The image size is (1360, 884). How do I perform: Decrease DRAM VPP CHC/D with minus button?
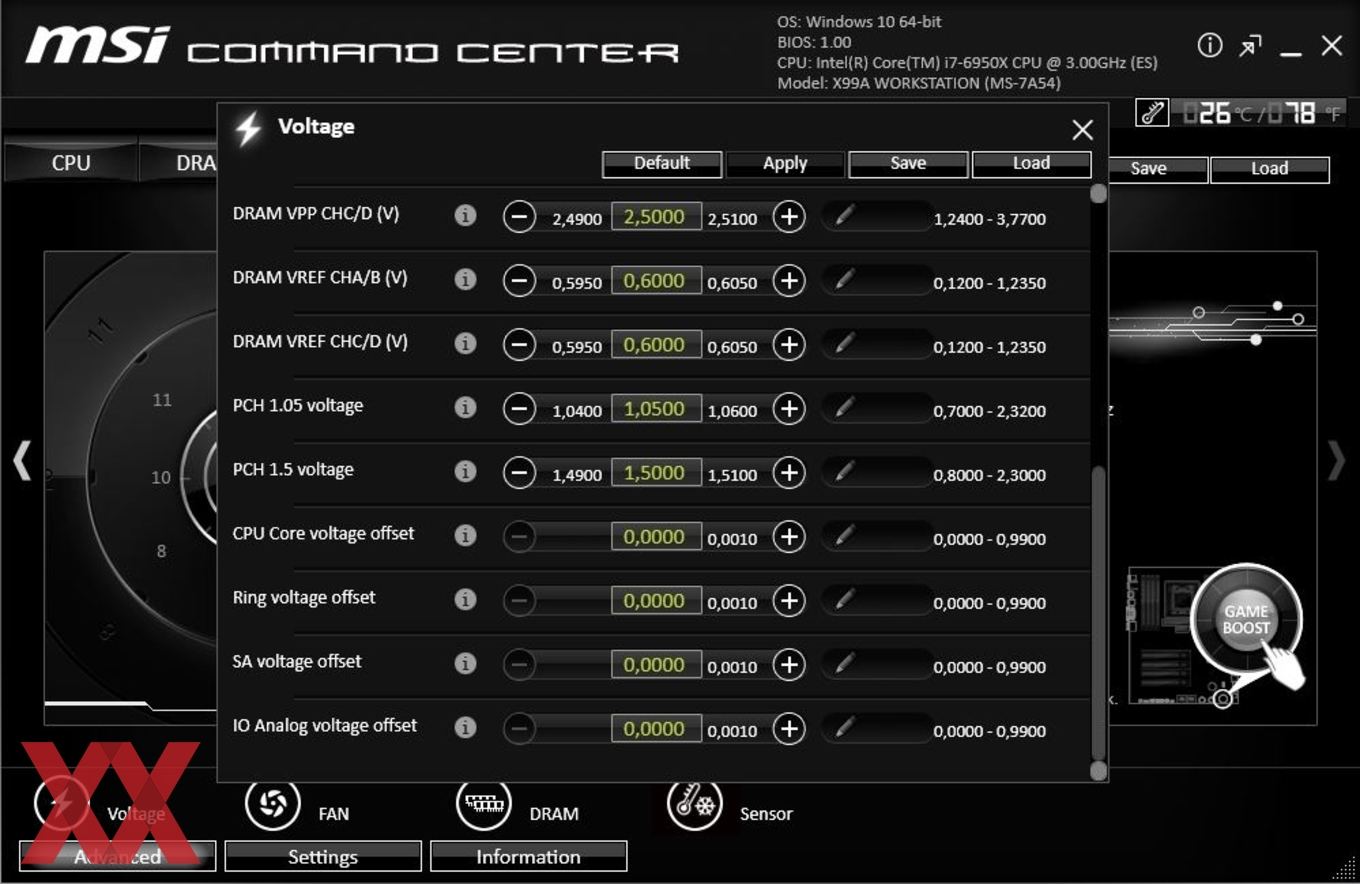click(519, 216)
